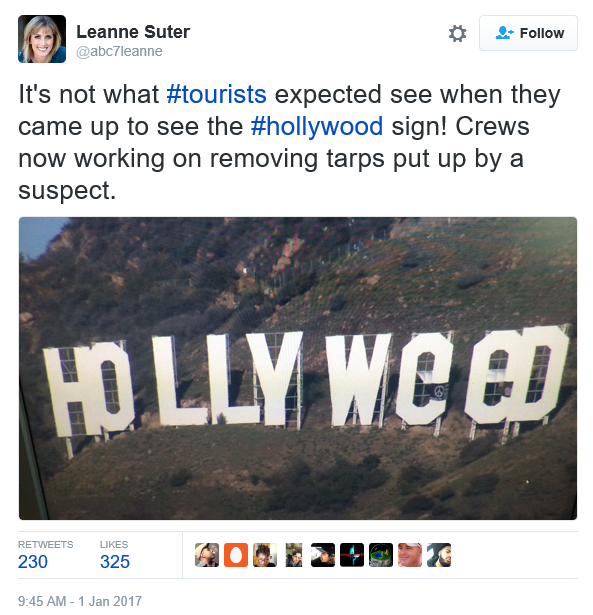Open first liker avatar with hat
The image size is (593, 615).
tap(207, 555)
